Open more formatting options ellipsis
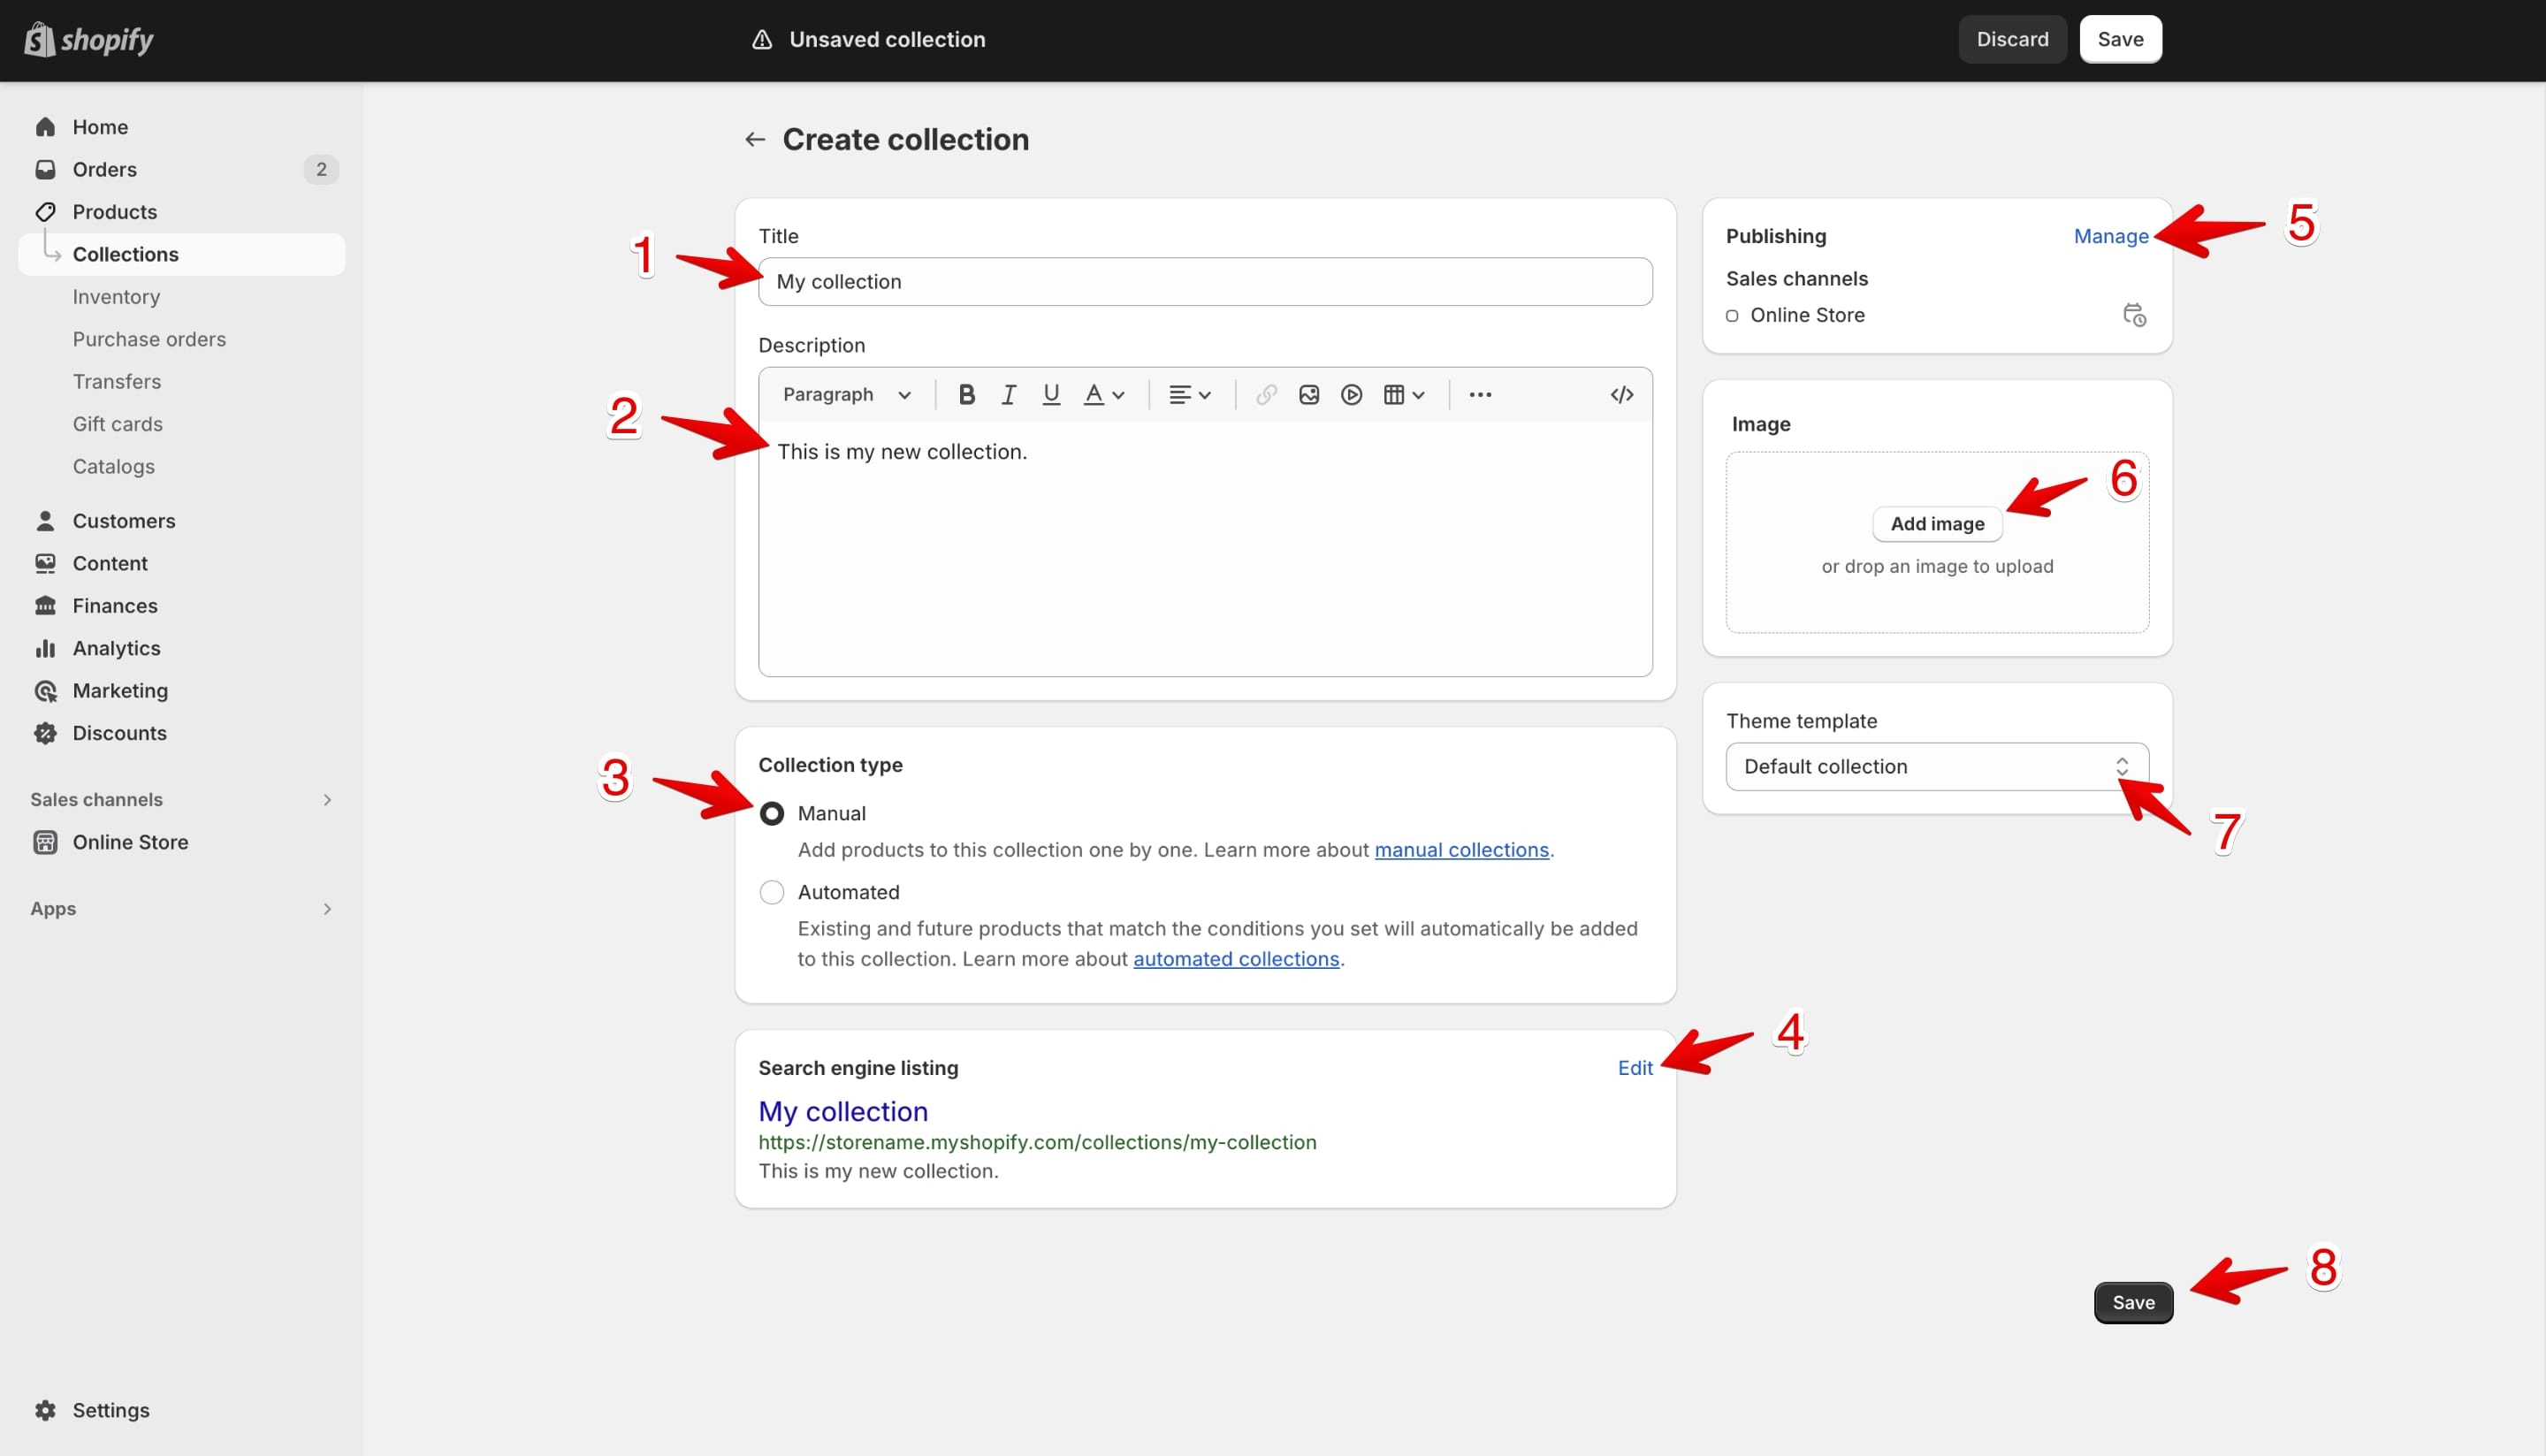This screenshot has height=1456, width=2546. 1480,395
